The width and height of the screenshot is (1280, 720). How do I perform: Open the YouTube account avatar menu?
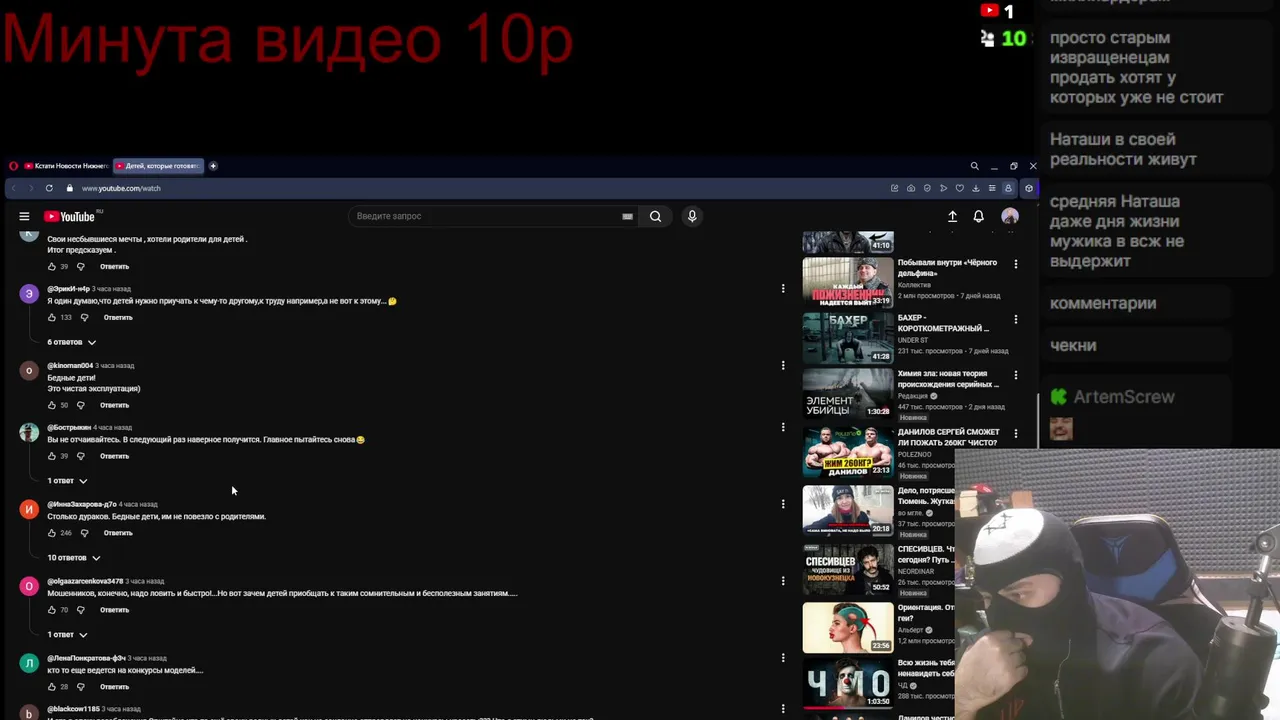click(x=1010, y=216)
